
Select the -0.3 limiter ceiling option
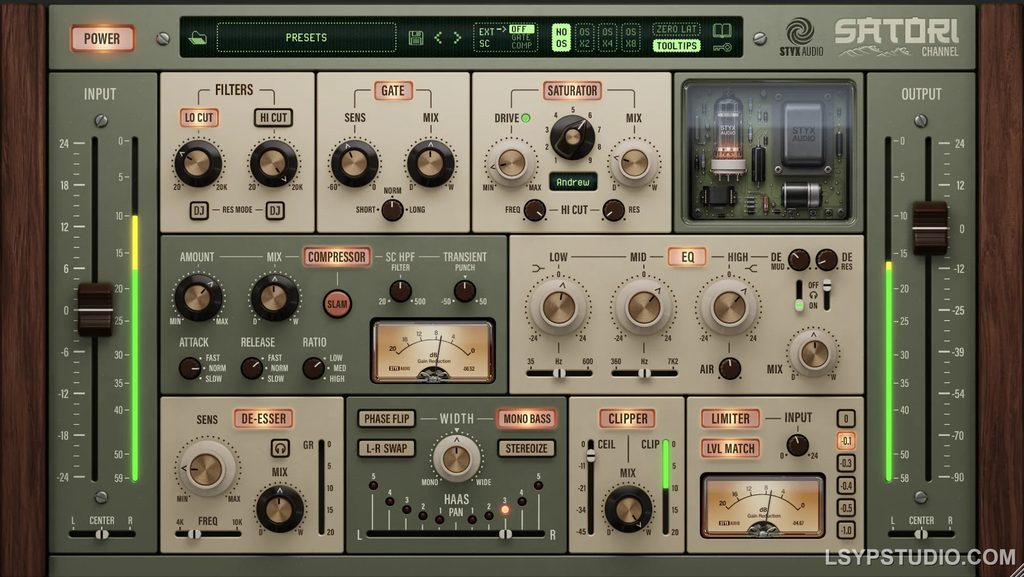[846, 463]
